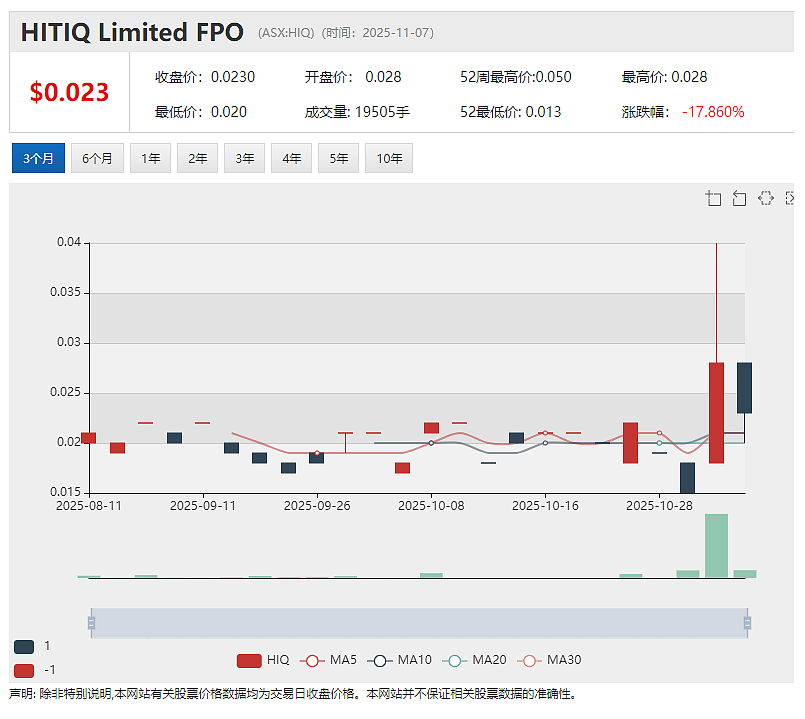This screenshot has height=719, width=805.
Task: Click the 2025-09-26 x-axis date label
Action: [x=317, y=506]
